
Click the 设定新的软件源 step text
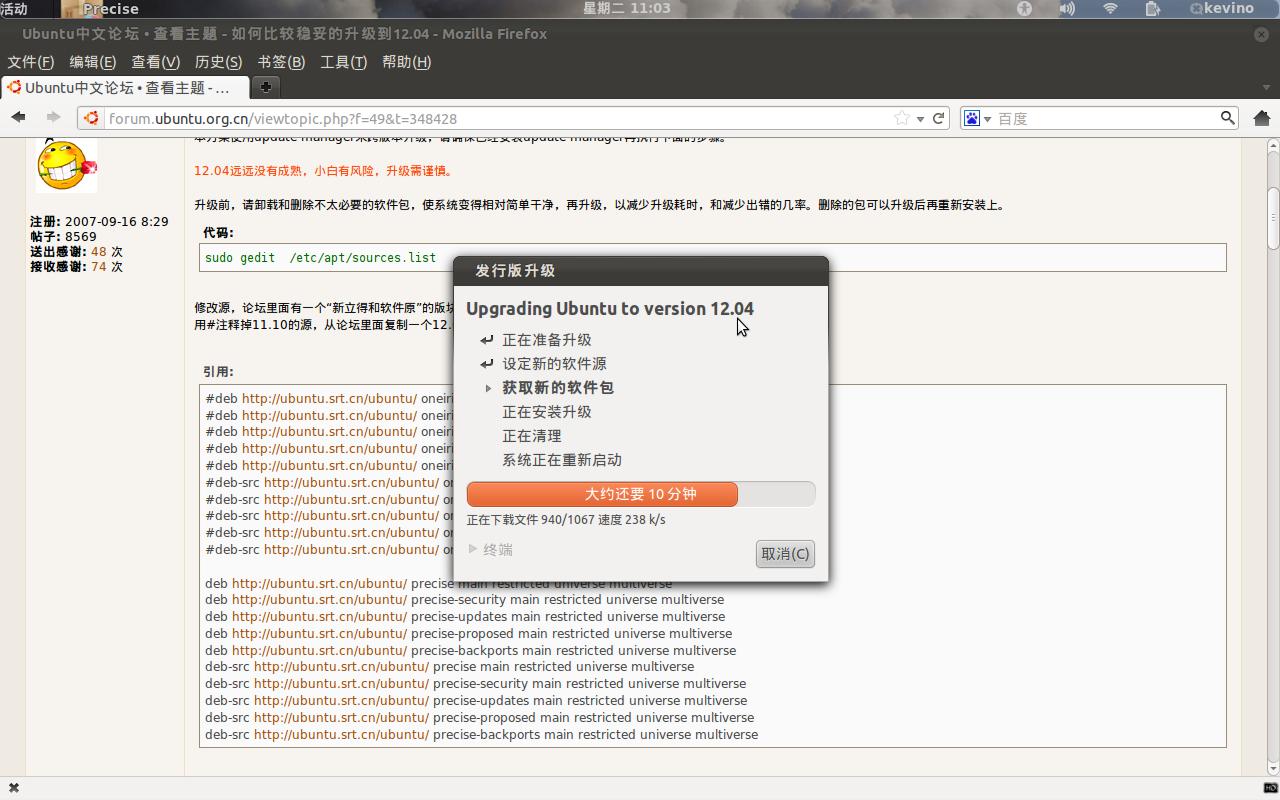click(x=554, y=364)
